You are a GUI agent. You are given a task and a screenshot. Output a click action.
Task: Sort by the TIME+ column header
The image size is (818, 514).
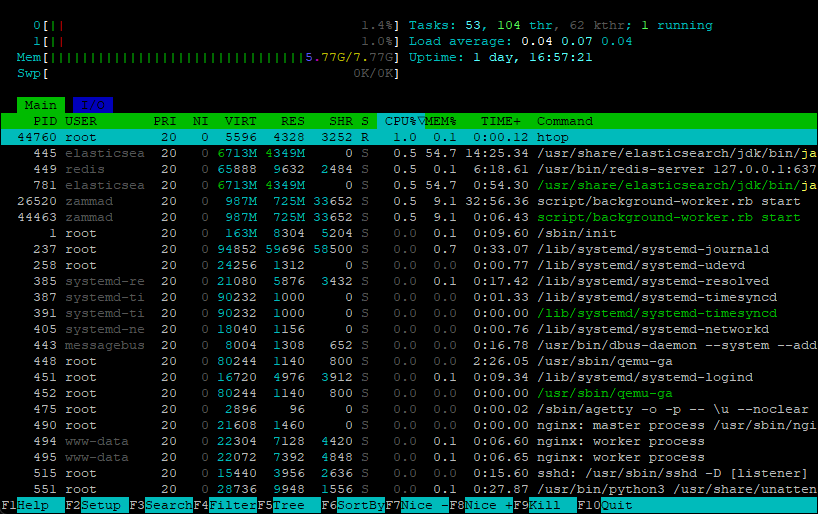(x=501, y=121)
